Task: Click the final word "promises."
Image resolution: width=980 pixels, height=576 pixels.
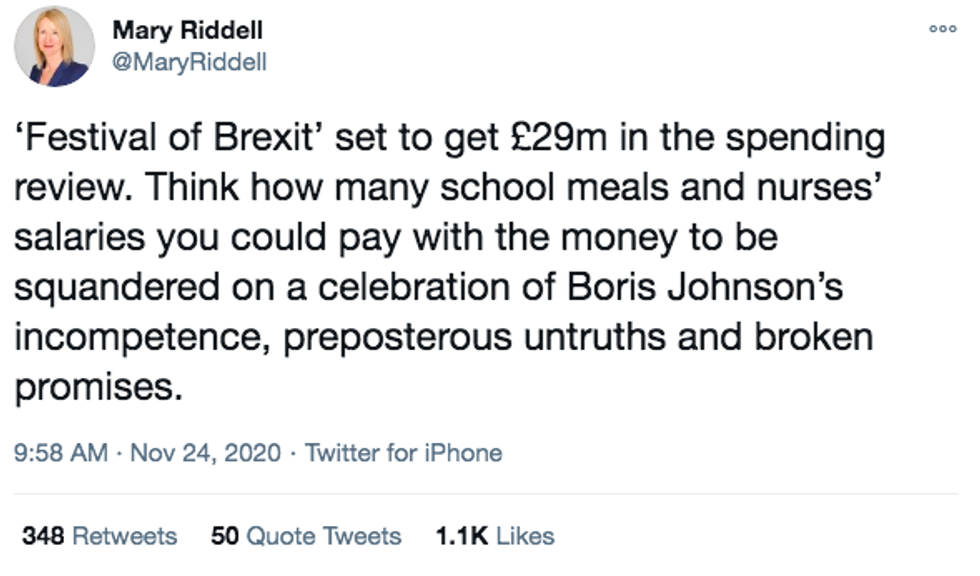Action: (x=99, y=388)
